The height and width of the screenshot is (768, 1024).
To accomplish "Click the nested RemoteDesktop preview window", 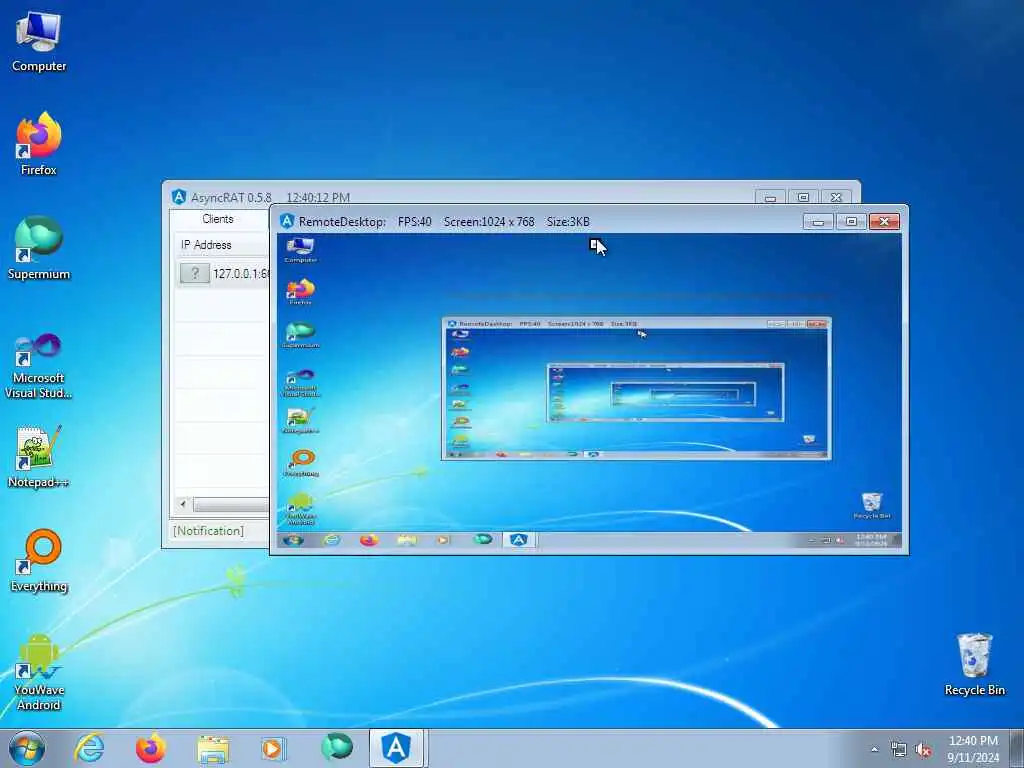I will 636,389.
